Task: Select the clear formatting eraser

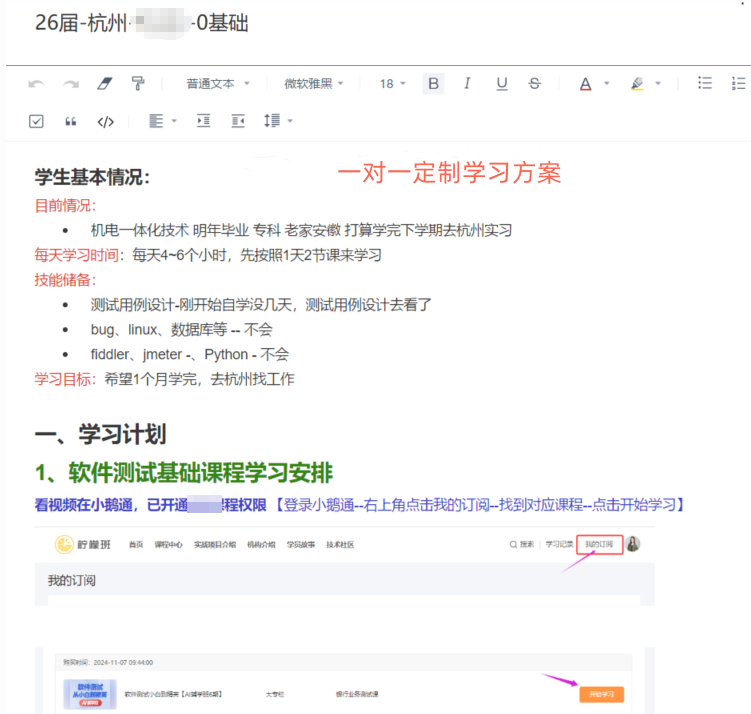Action: tap(105, 84)
